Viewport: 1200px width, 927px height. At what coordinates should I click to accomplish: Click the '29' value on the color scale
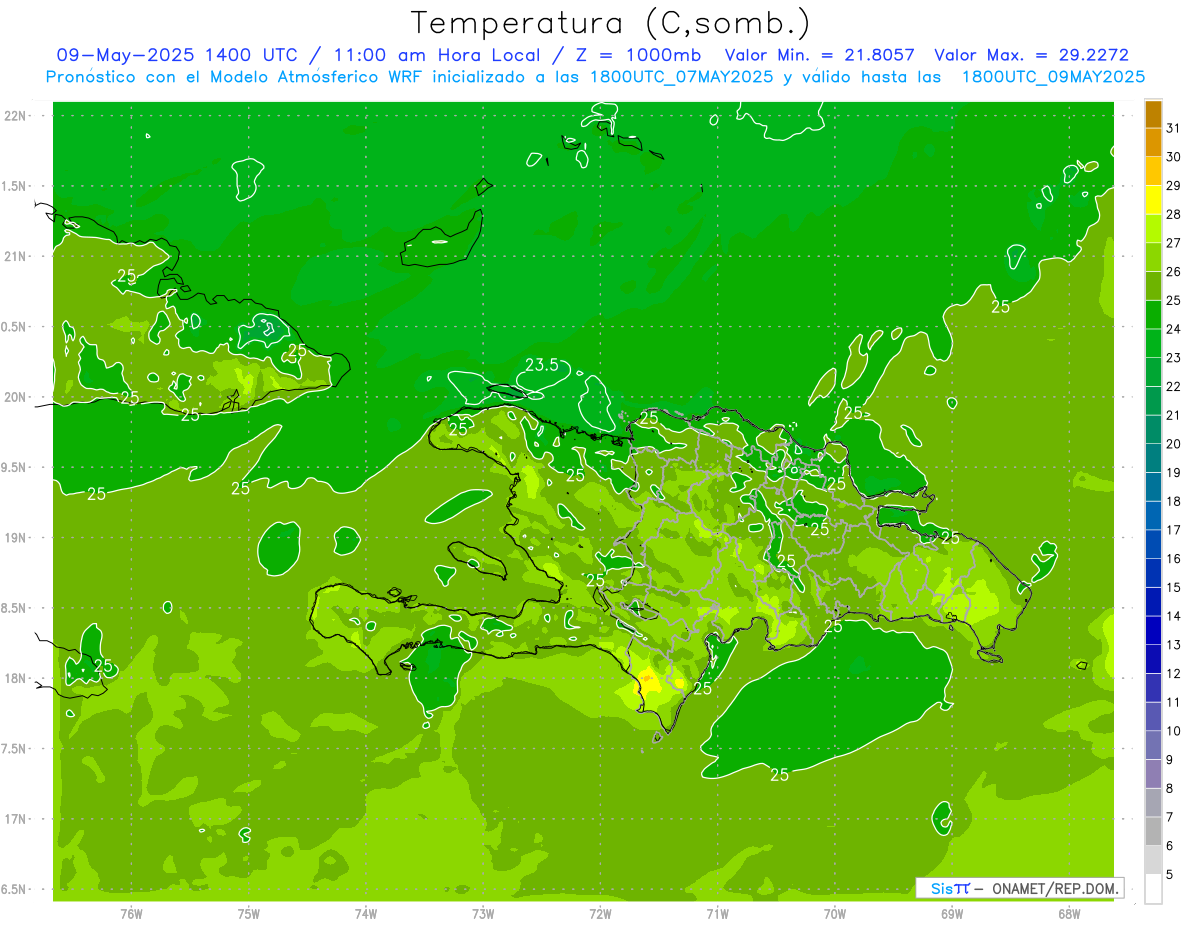1173,185
